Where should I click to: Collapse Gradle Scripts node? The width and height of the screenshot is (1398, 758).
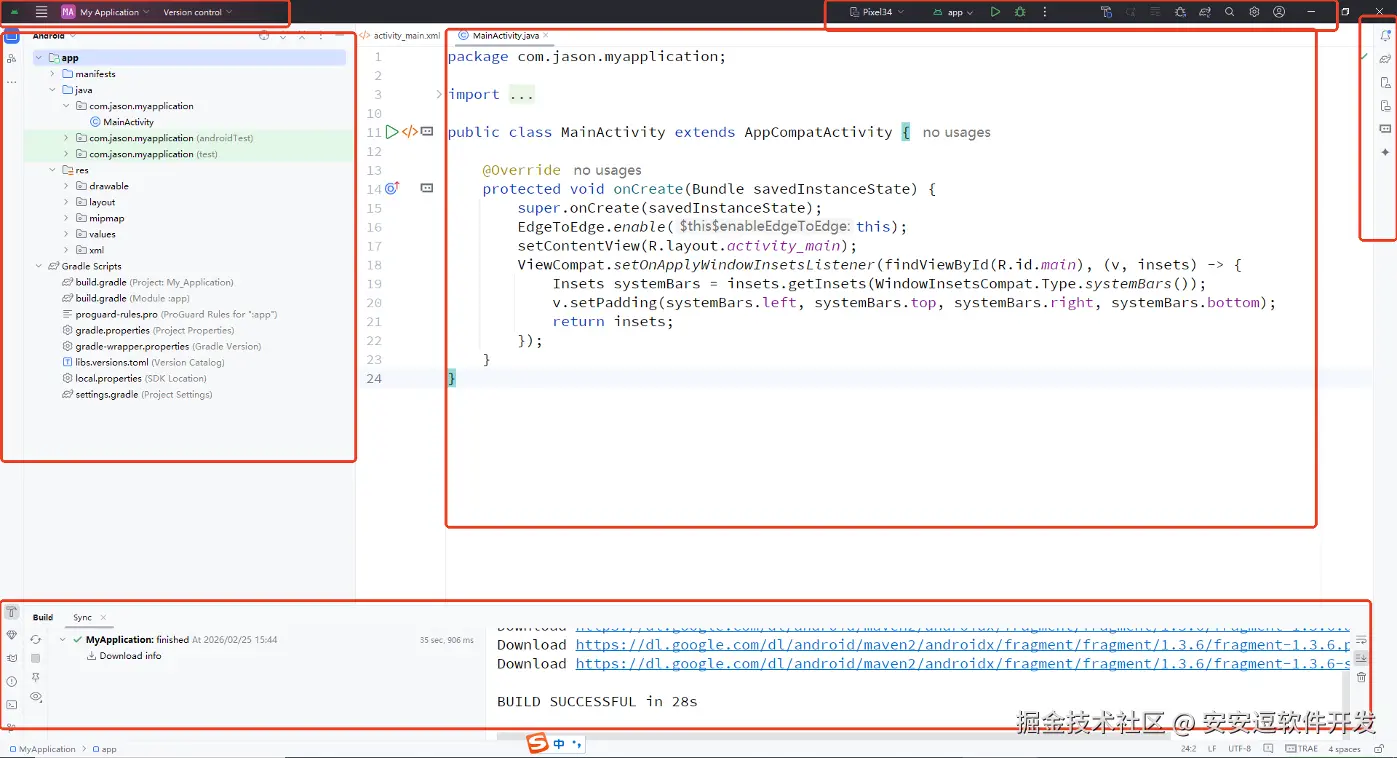(38, 266)
